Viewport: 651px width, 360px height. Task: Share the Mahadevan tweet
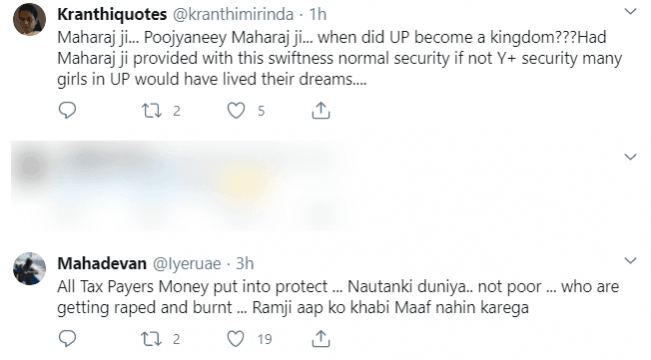click(x=321, y=339)
